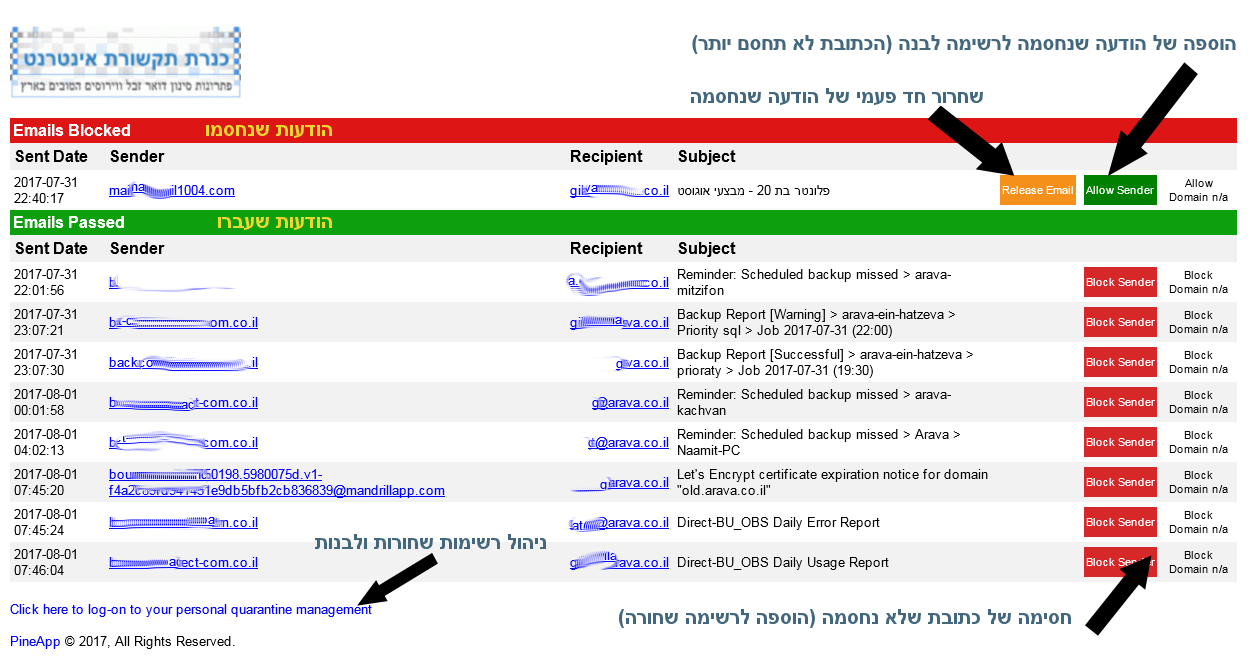
Task: Click Block Domain n/a for Backup Report Successful
Action: [x=1198, y=362]
